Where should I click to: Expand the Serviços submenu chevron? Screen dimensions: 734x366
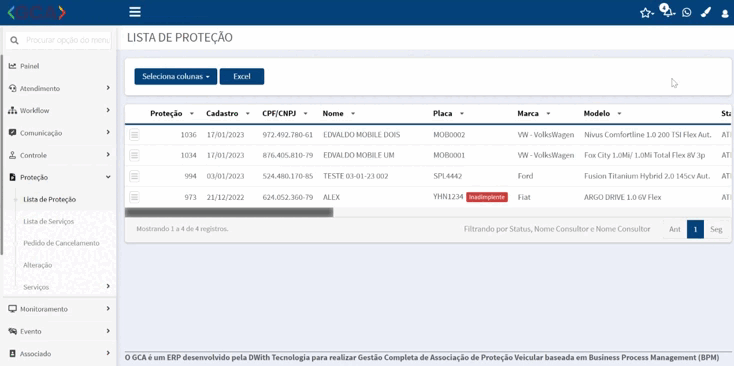pyautogui.click(x=108, y=286)
